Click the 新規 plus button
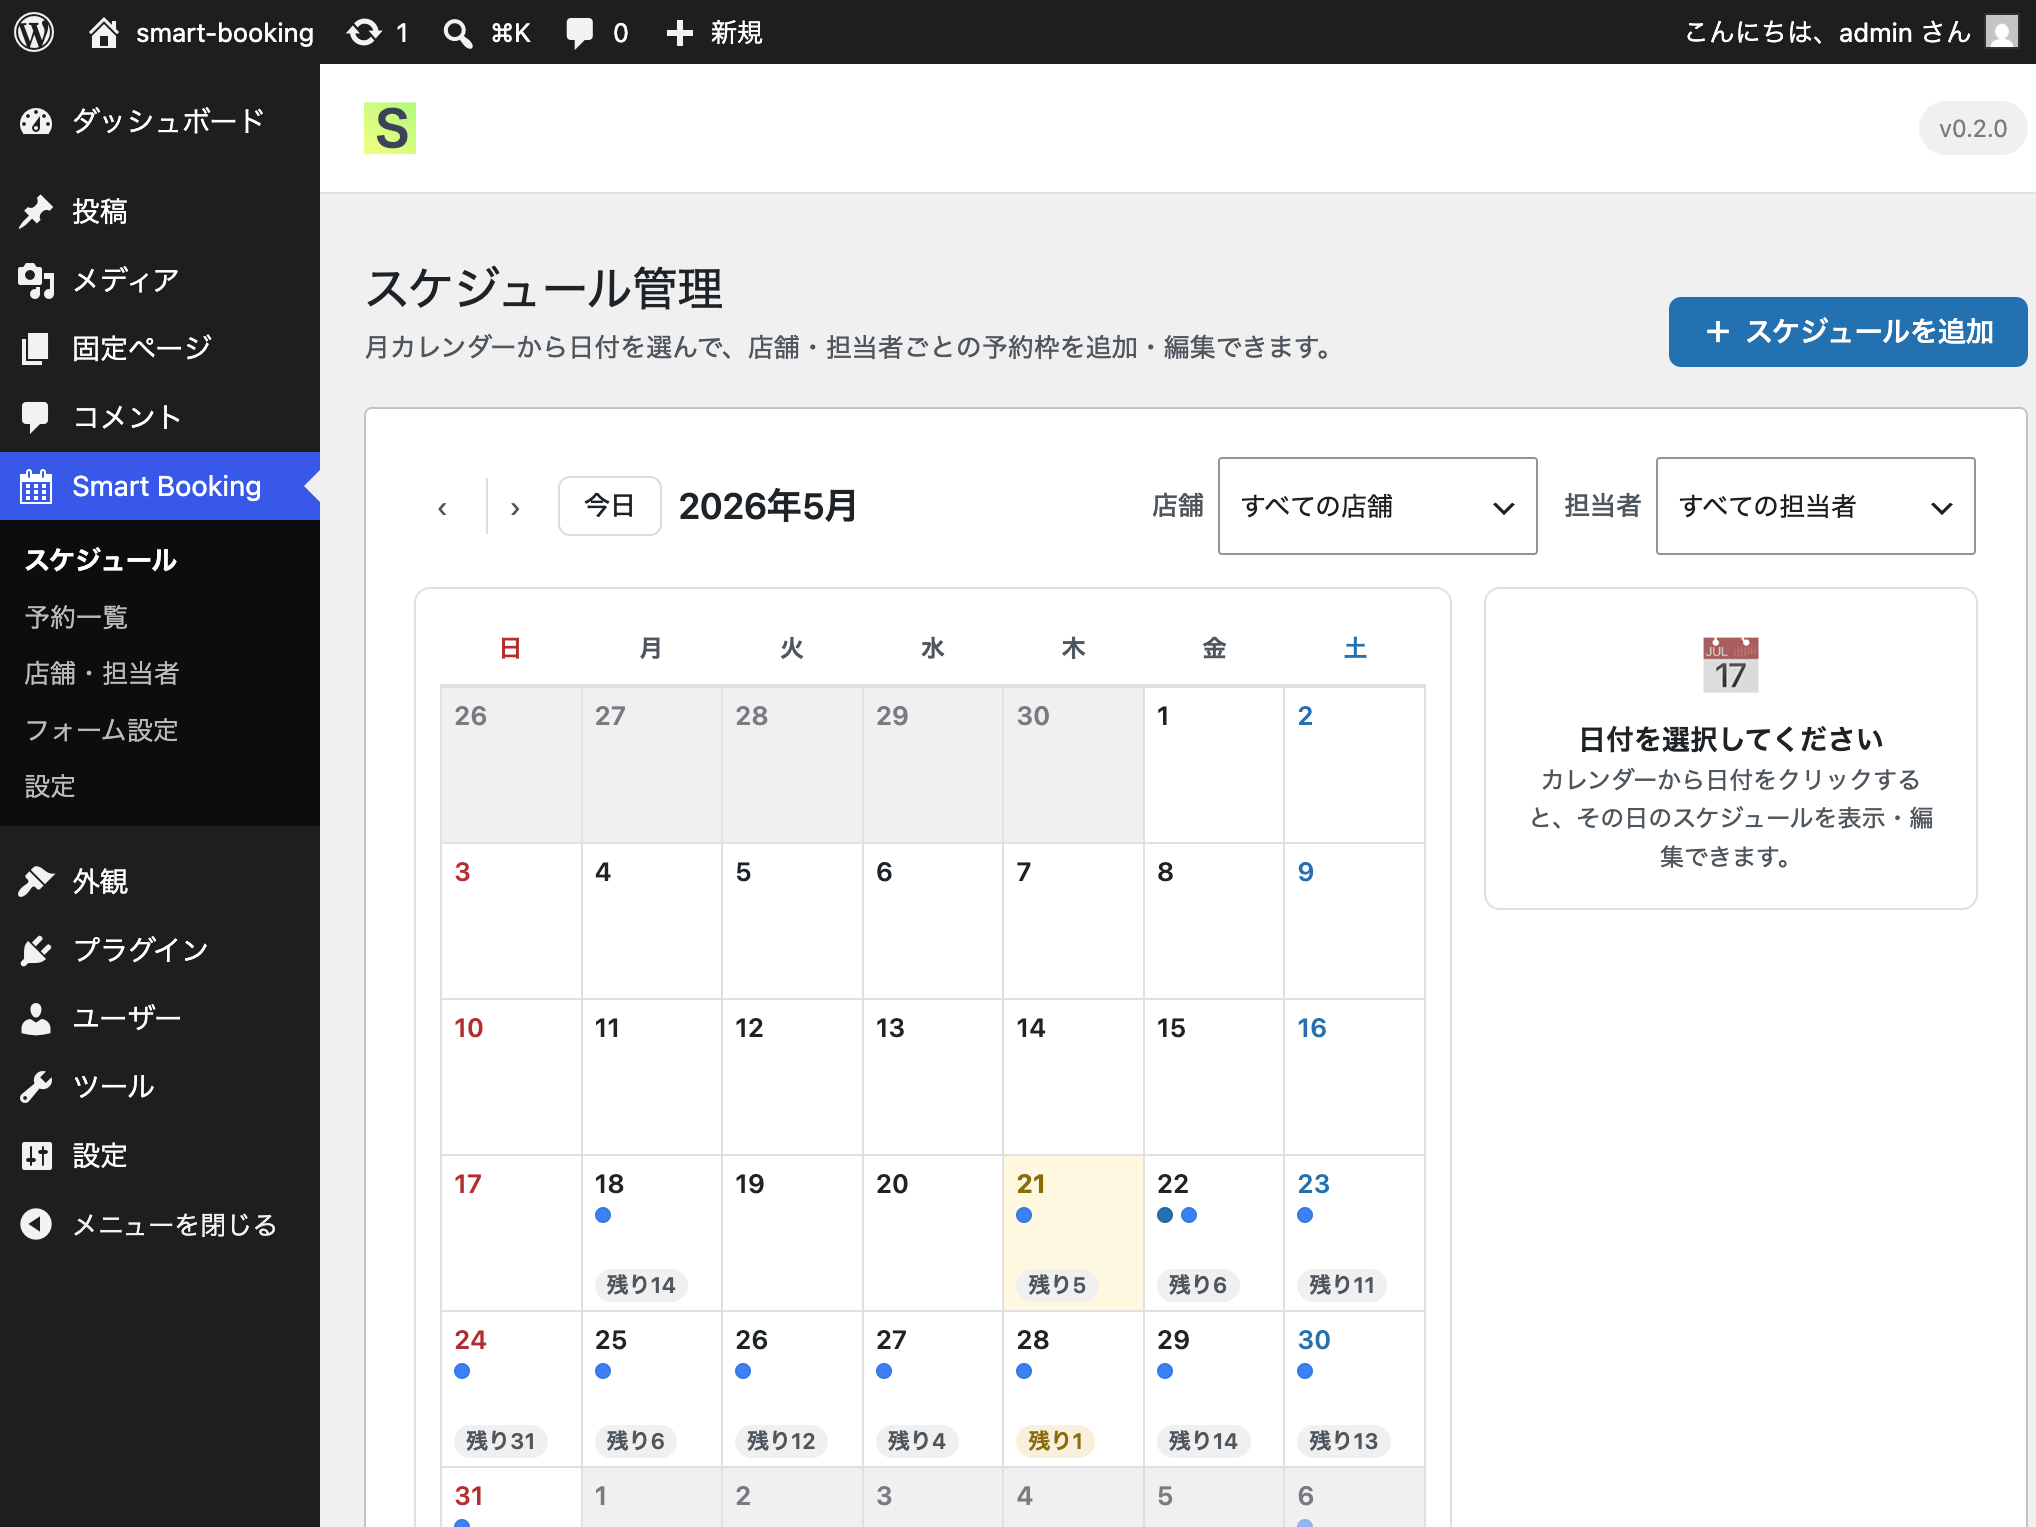Screen dimensions: 2036x1527 click(x=714, y=32)
